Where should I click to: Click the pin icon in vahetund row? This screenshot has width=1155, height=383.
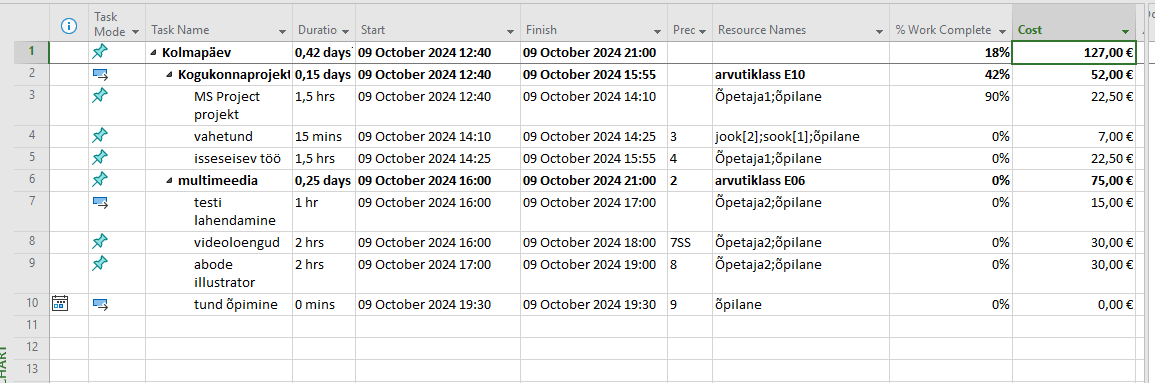click(100, 136)
